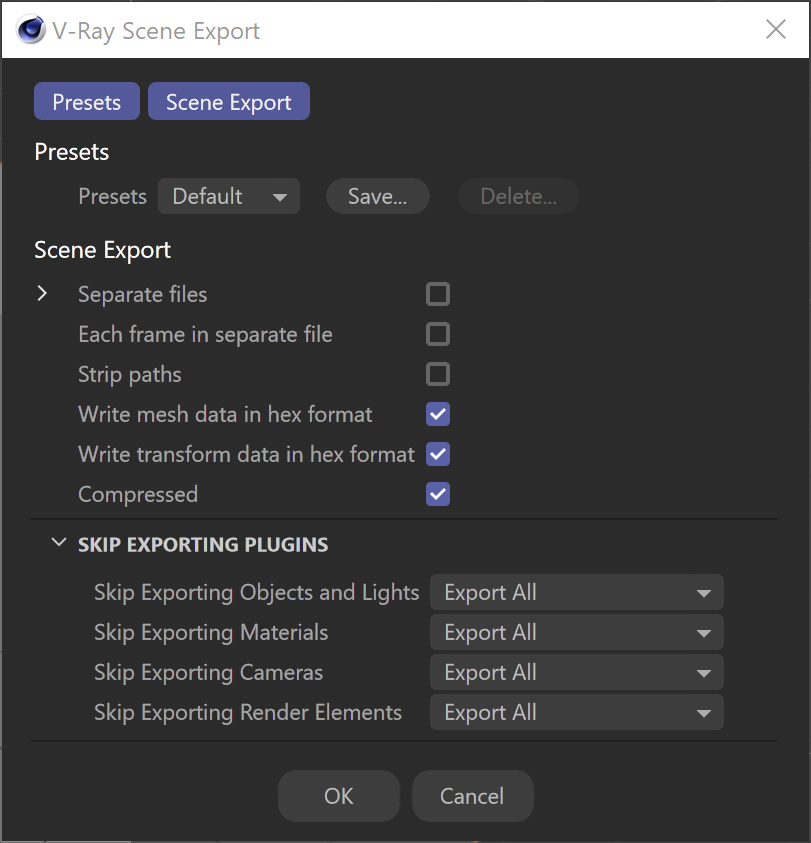Viewport: 811px width, 843px height.
Task: Uncheck Write mesh data in hex format
Action: point(438,414)
